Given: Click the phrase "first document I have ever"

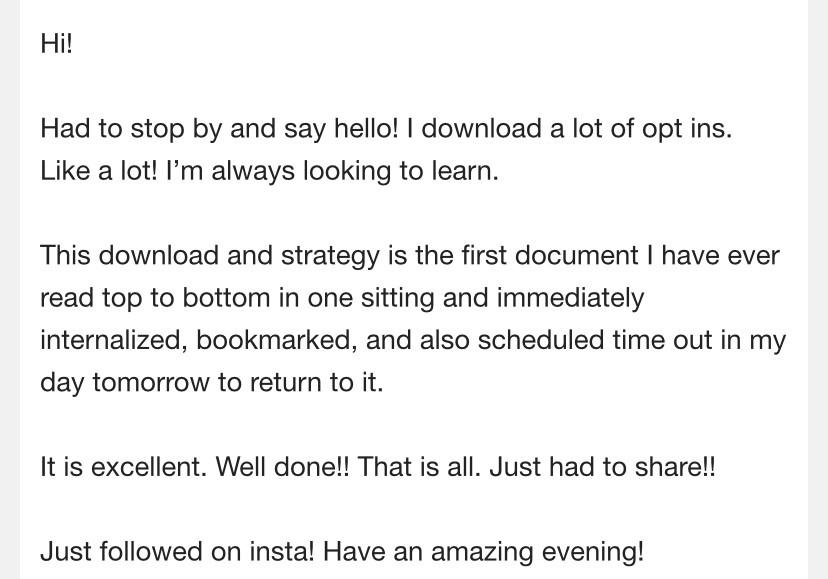Looking at the screenshot, I should tap(620, 256).
